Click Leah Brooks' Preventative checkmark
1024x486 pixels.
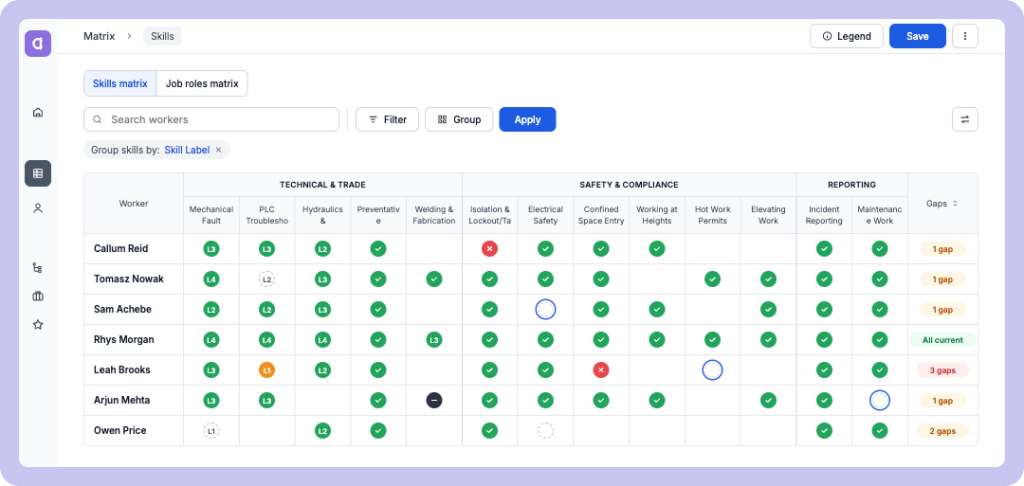pos(378,370)
